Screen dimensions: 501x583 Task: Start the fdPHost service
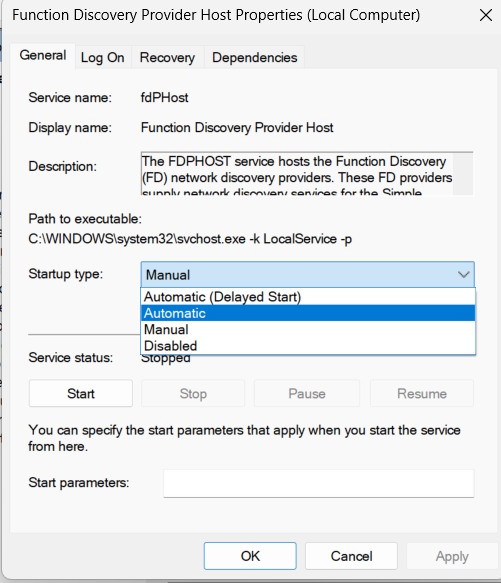pyautogui.click(x=81, y=393)
